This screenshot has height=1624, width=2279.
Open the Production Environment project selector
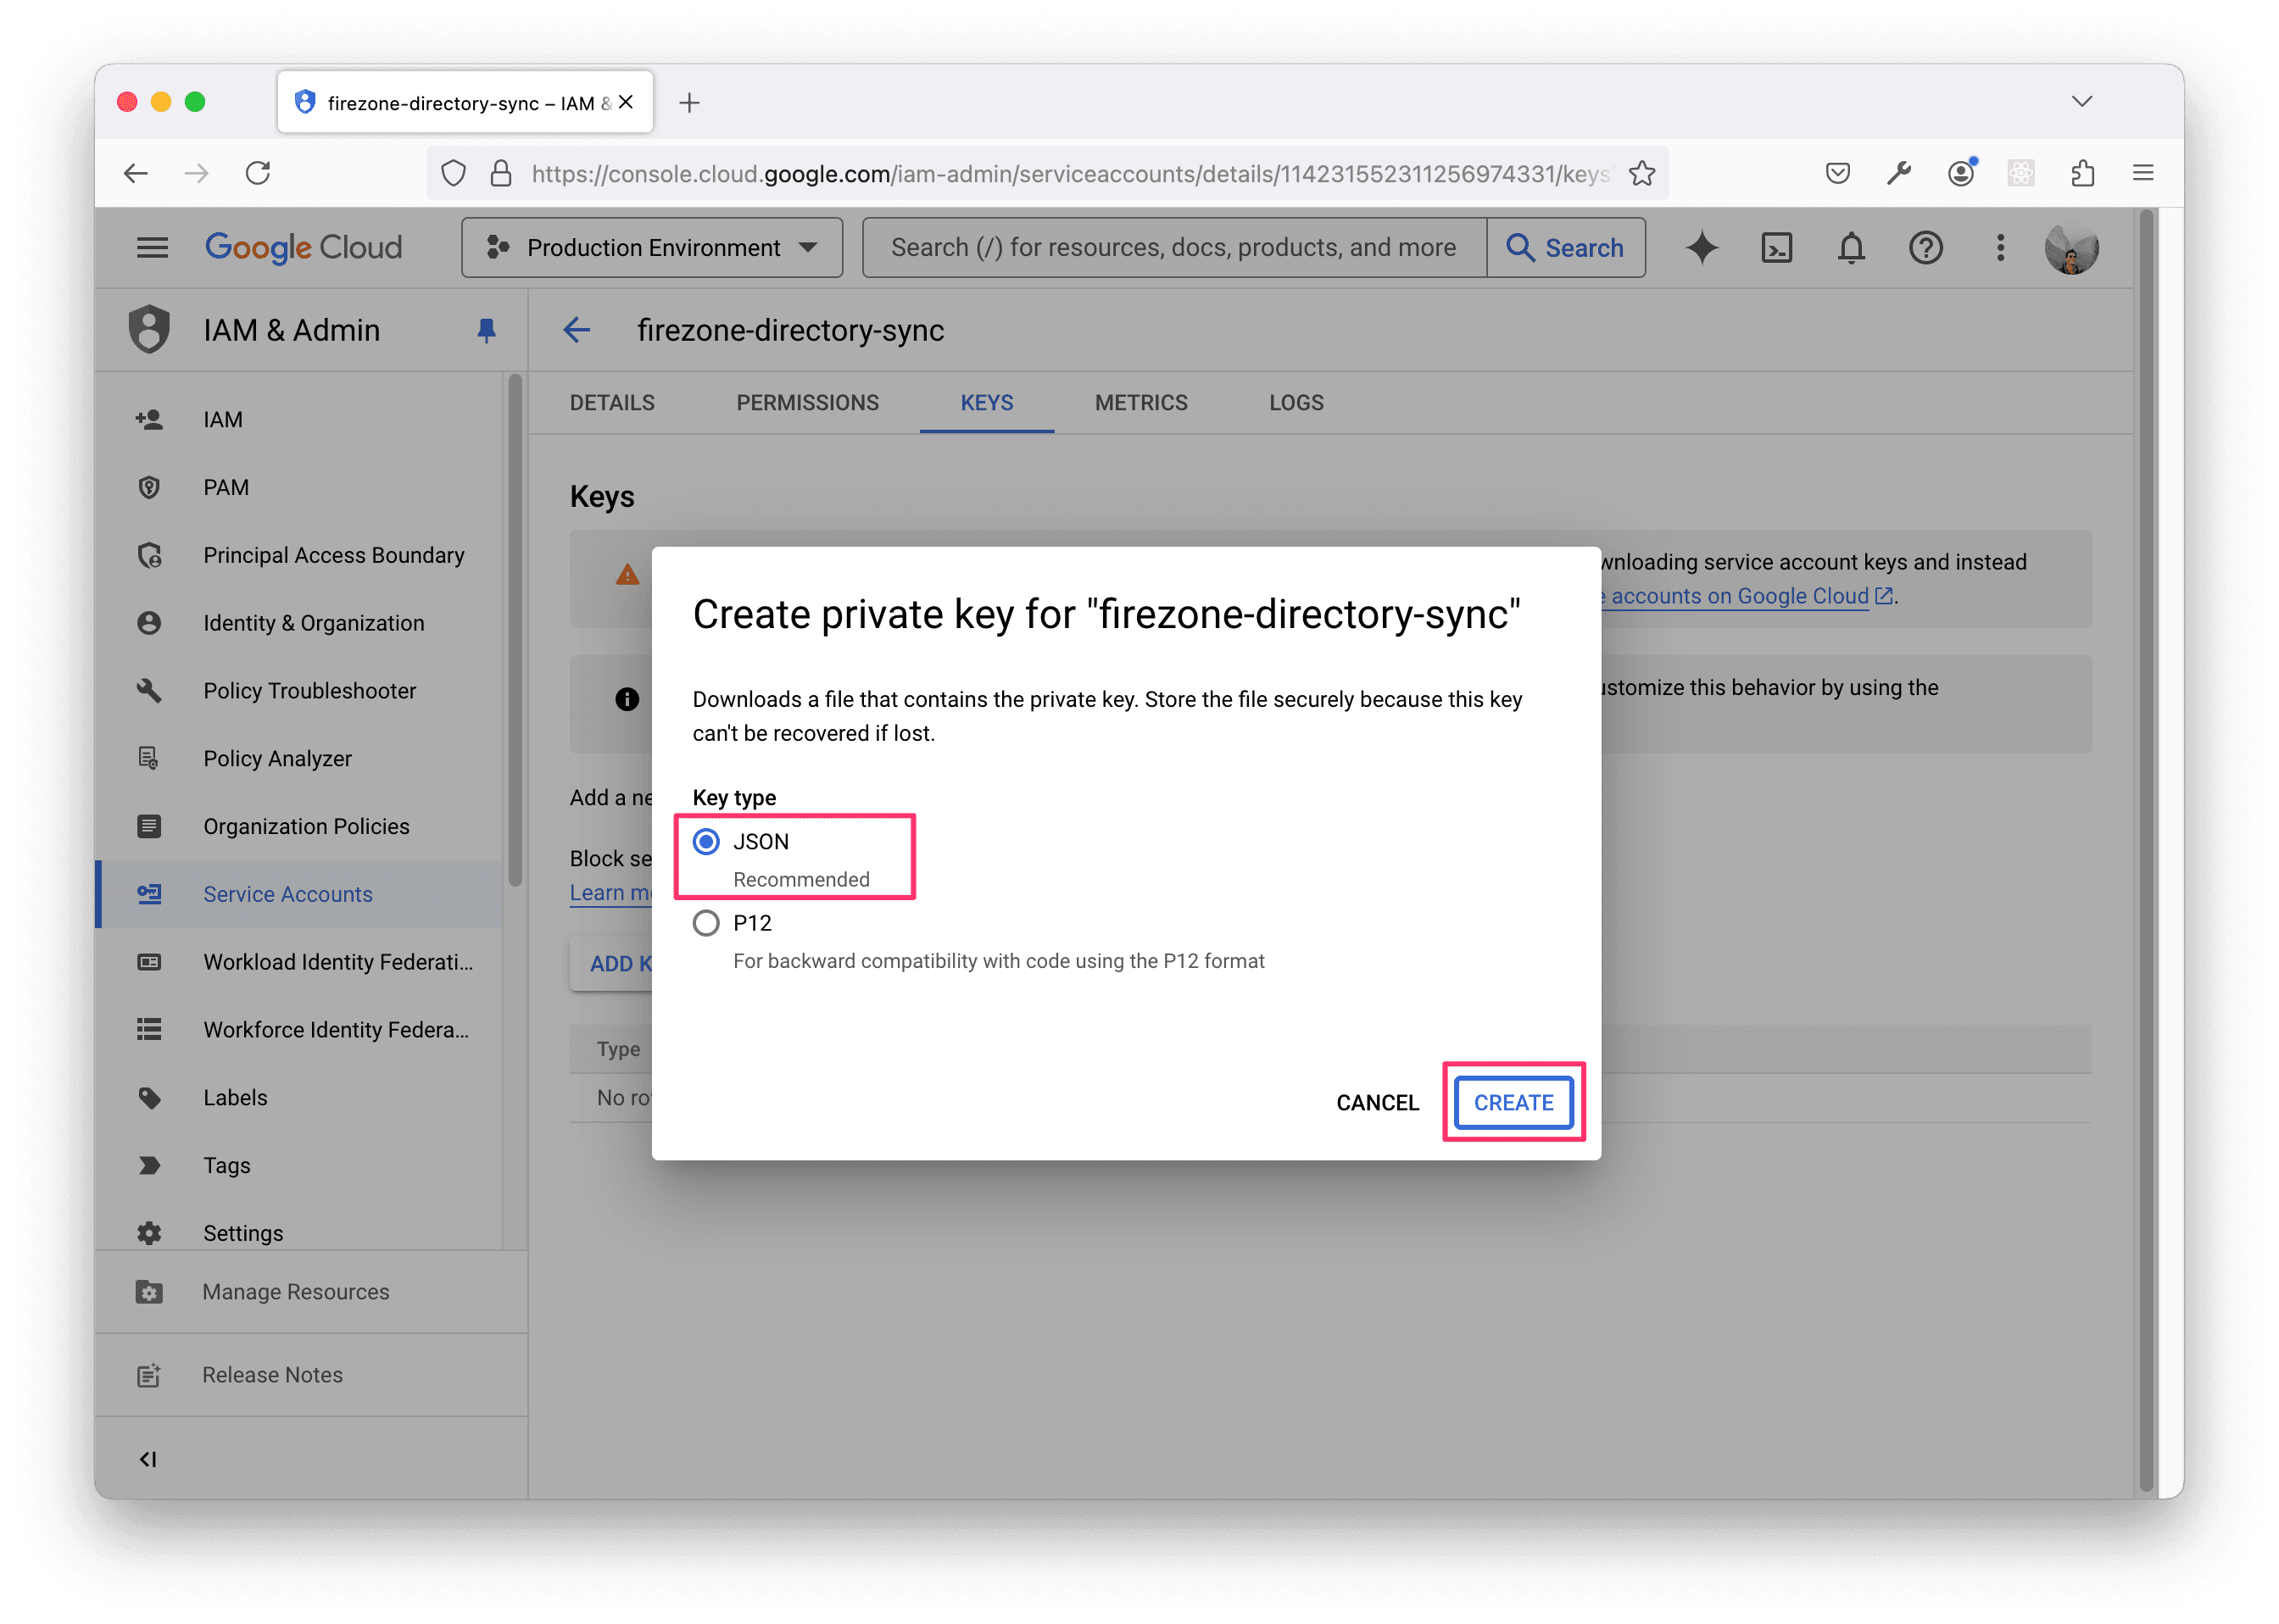tap(651, 247)
